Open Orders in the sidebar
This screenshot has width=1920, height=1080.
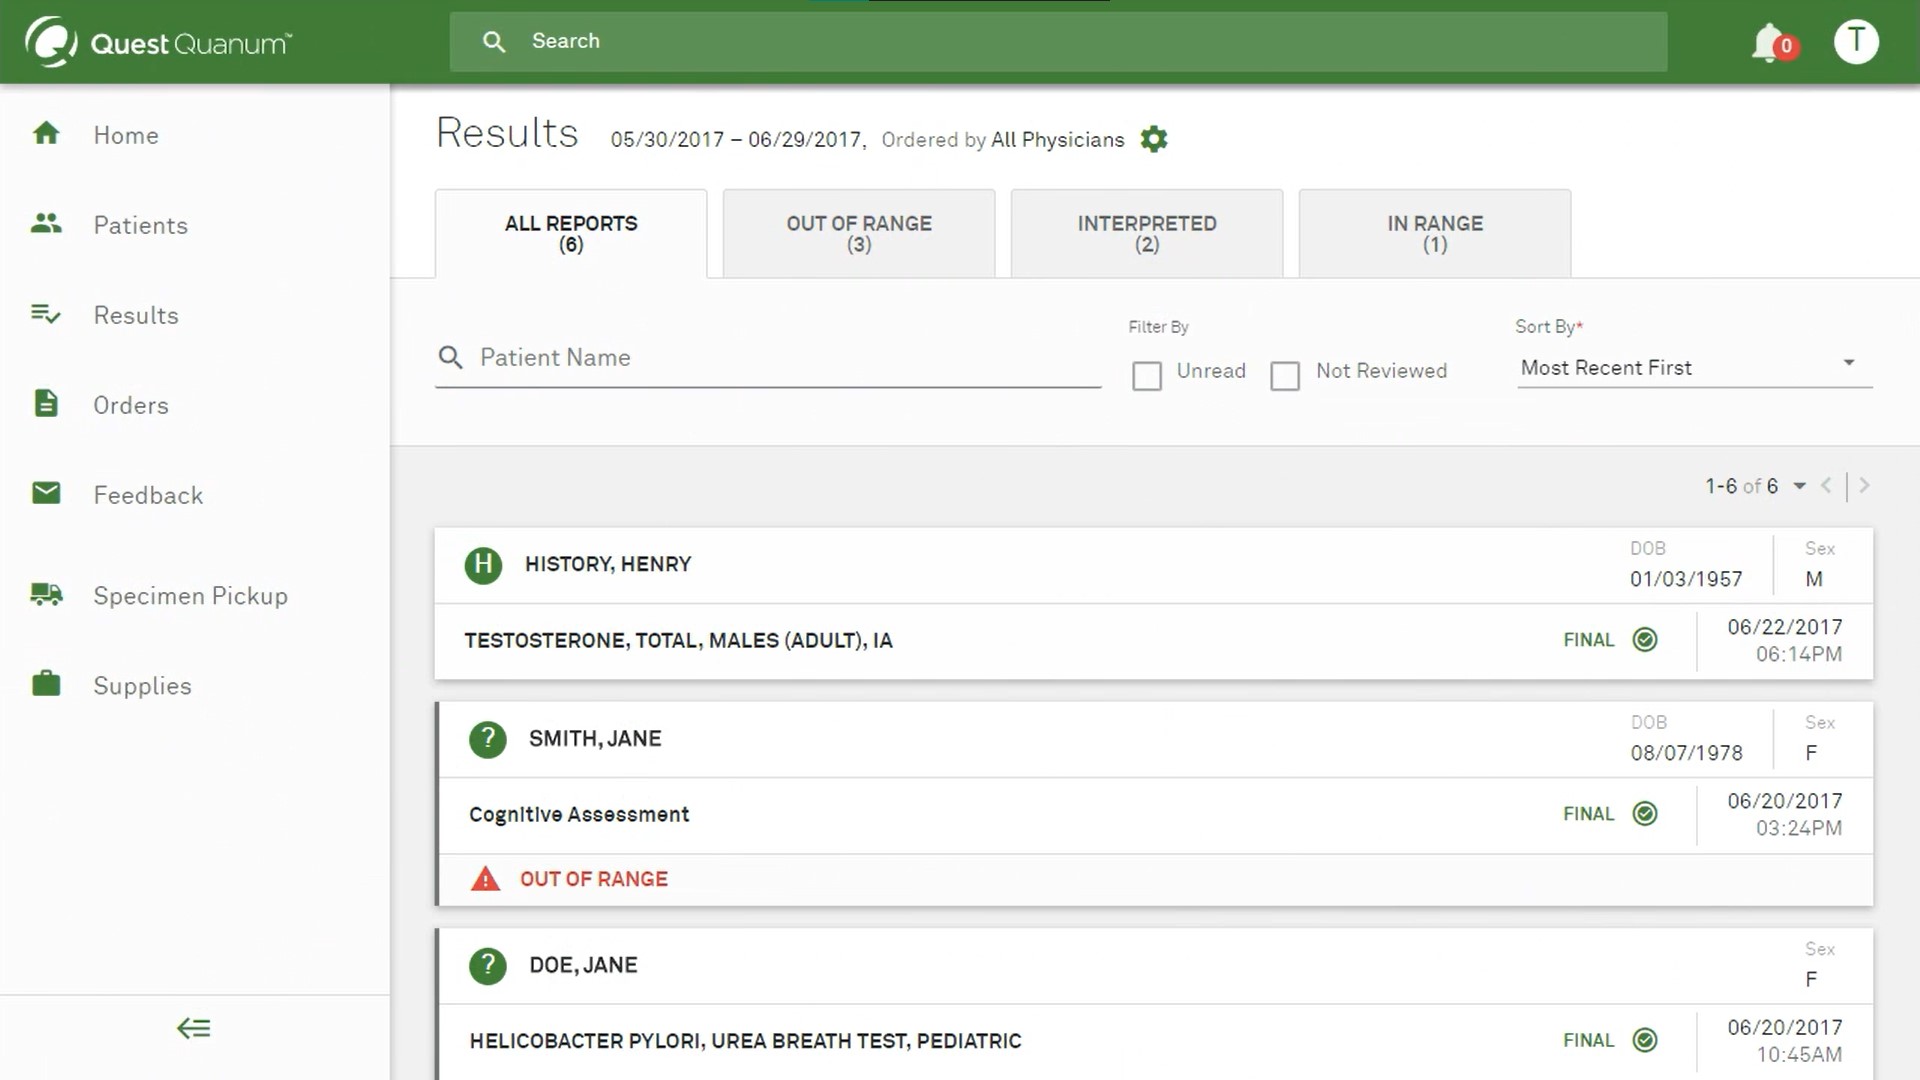coord(131,405)
